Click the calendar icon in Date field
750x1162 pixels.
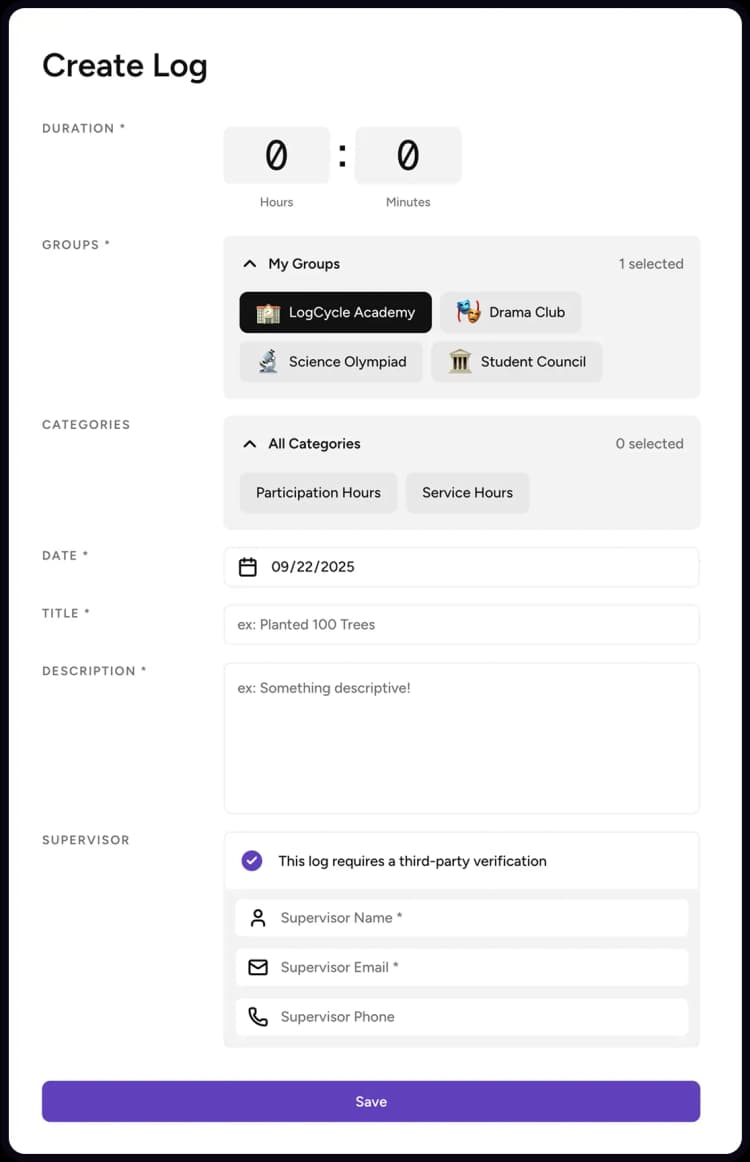(248, 567)
